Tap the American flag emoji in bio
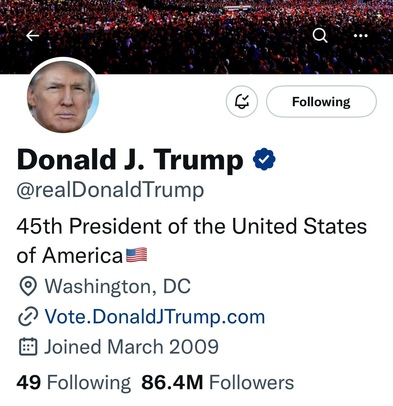 137,255
